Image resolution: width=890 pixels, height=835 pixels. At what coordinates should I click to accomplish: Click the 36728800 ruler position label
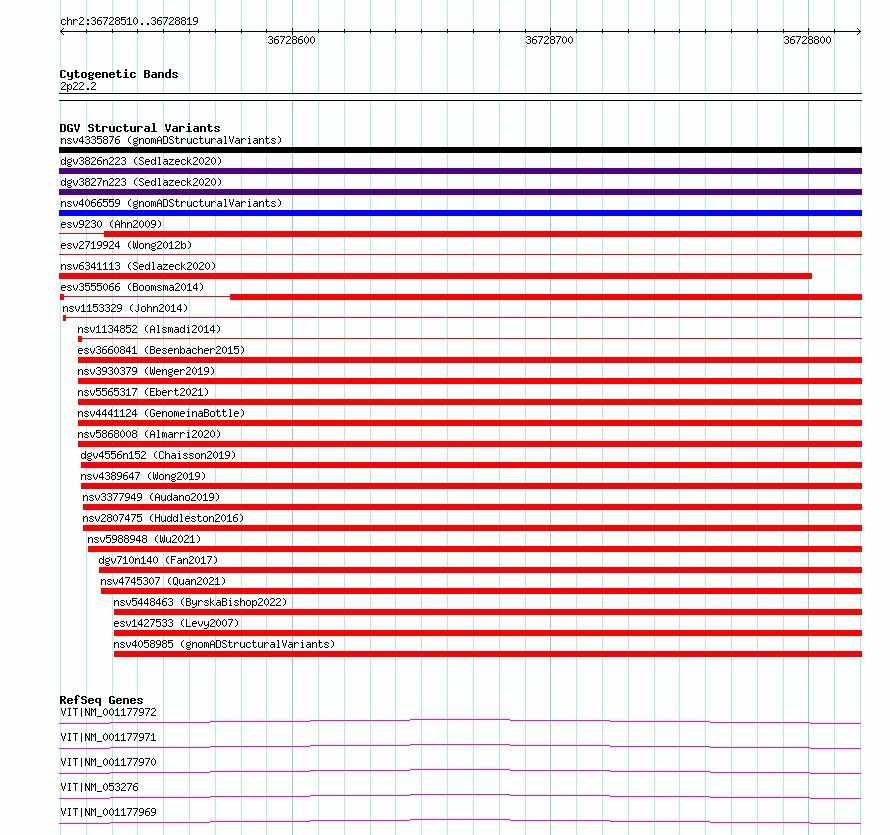(807, 40)
